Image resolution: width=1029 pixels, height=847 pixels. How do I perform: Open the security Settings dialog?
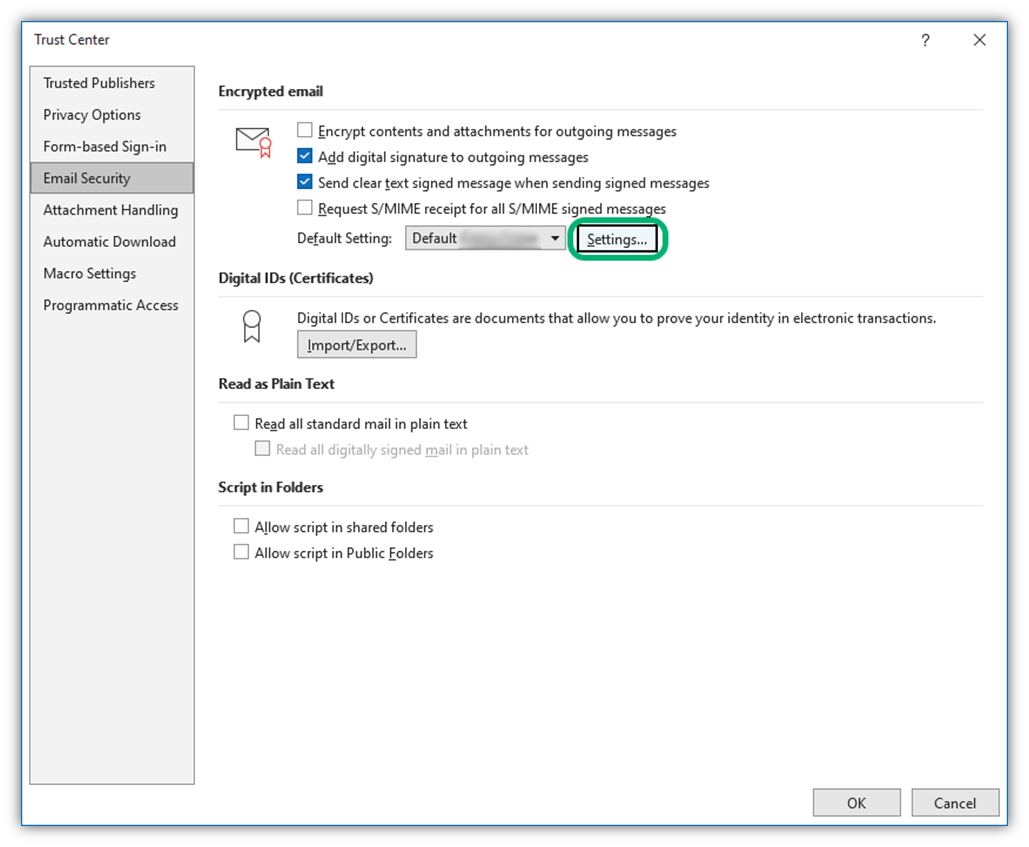click(617, 239)
